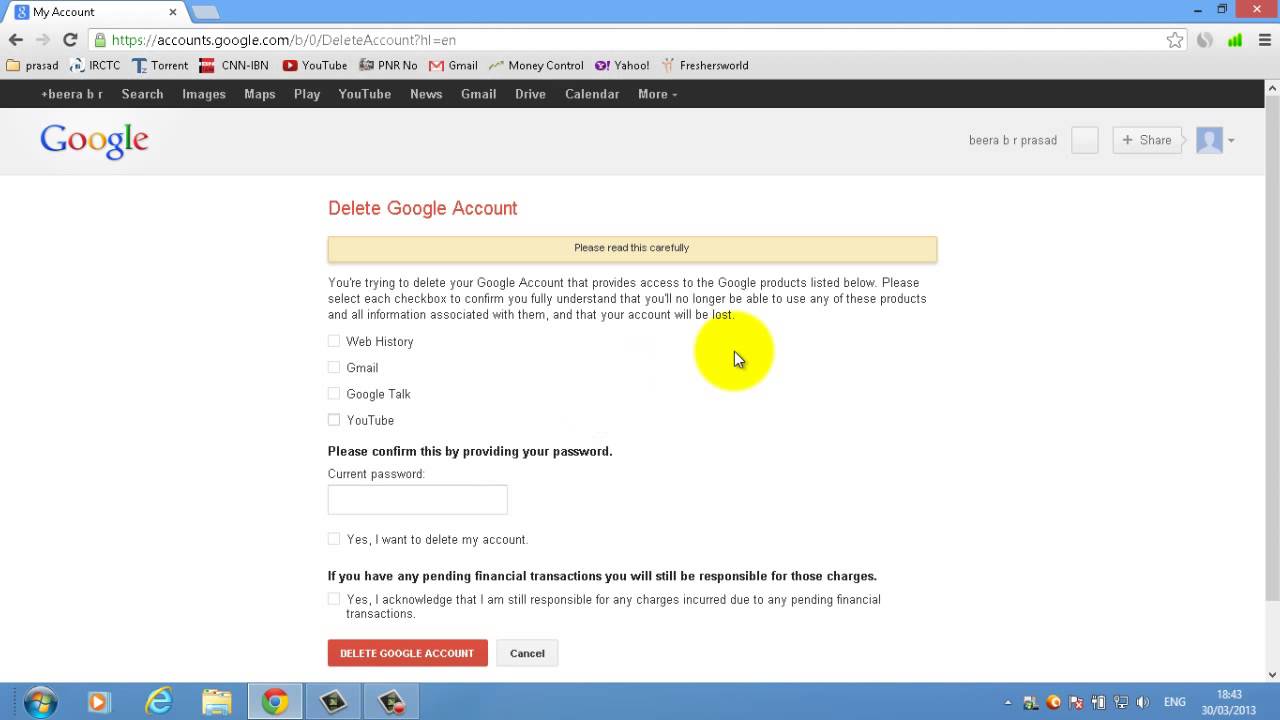Click the Current password field

(417, 499)
